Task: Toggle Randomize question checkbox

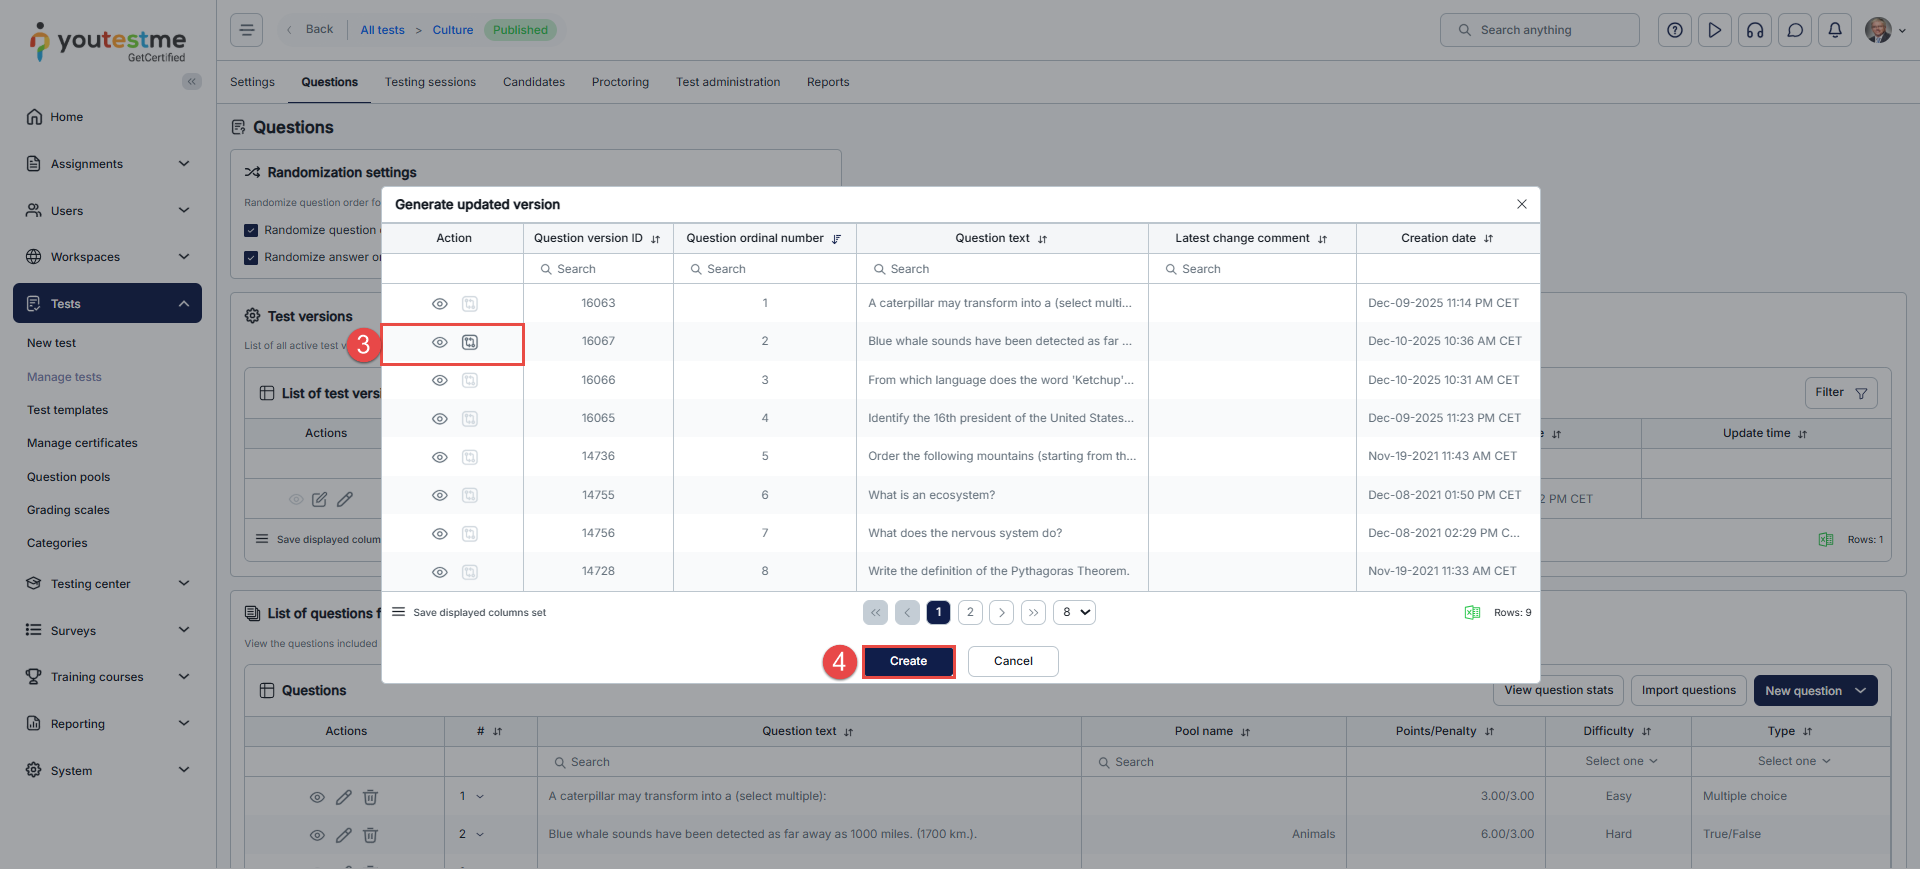Action: coord(251,231)
